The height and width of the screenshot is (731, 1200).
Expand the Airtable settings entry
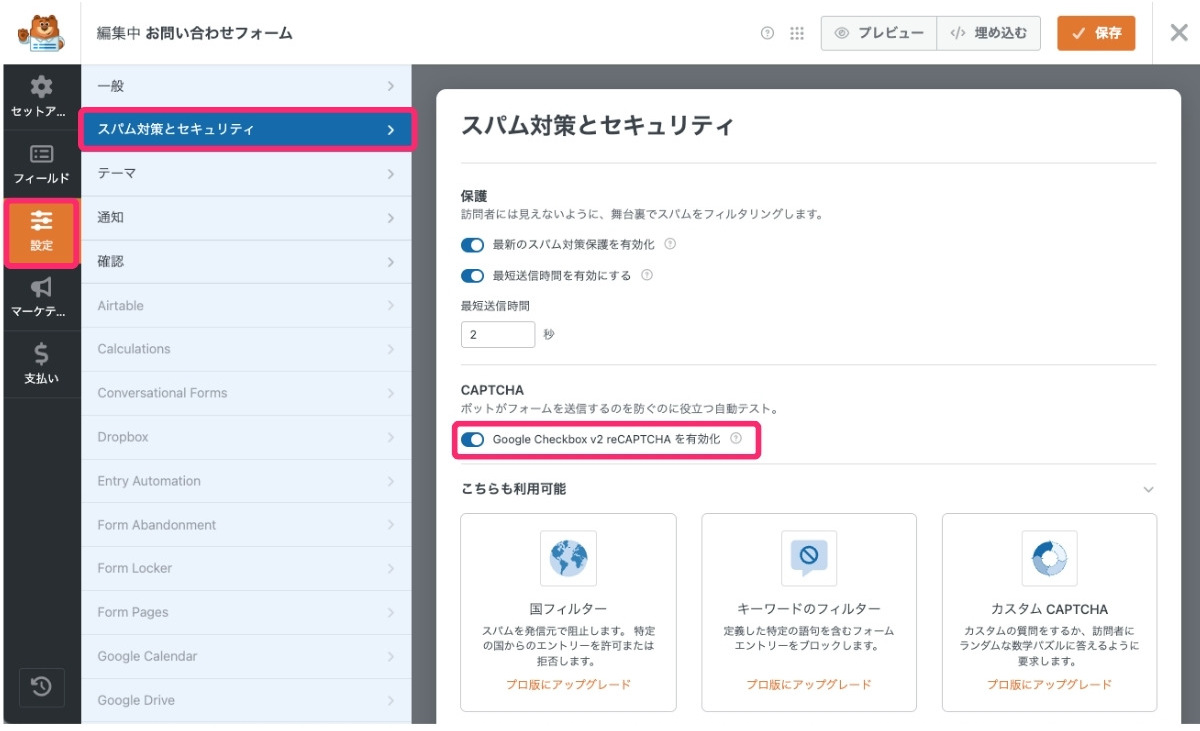pos(245,305)
